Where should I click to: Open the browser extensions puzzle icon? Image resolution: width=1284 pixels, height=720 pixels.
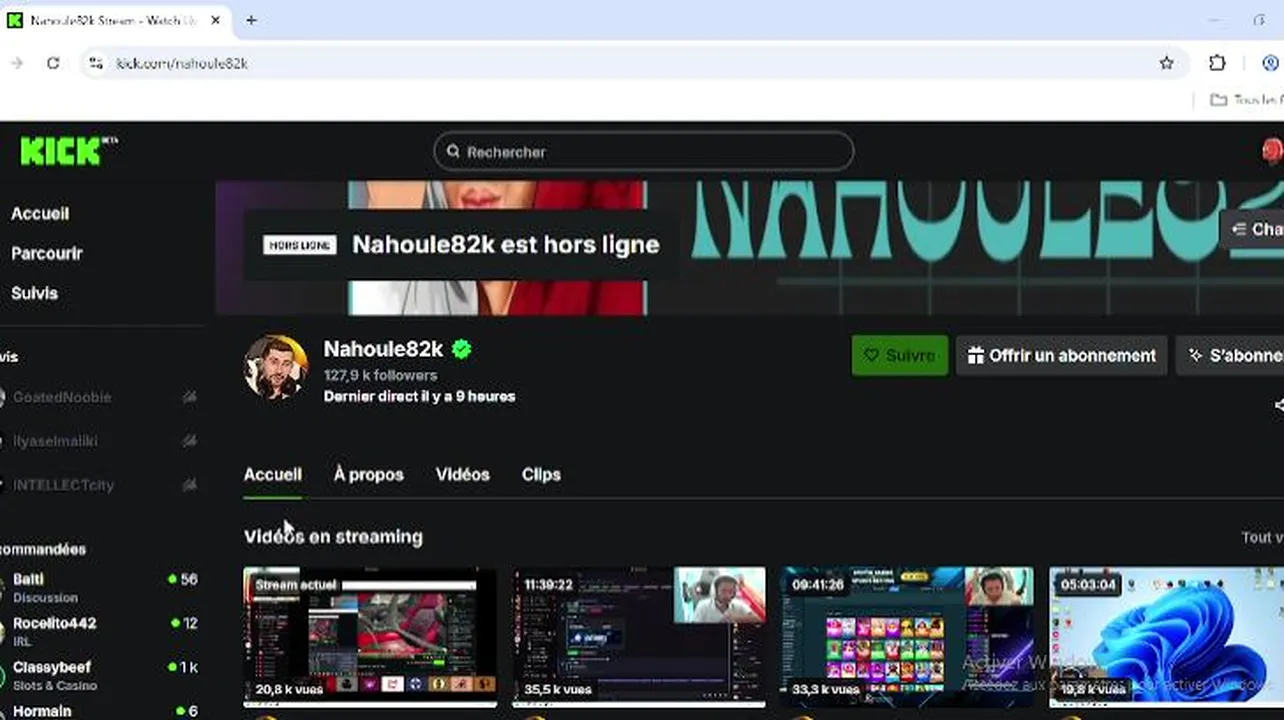pyautogui.click(x=1217, y=63)
